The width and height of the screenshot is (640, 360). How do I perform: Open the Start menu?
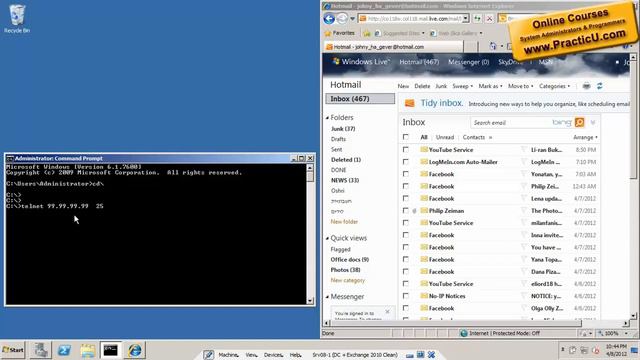point(13,350)
